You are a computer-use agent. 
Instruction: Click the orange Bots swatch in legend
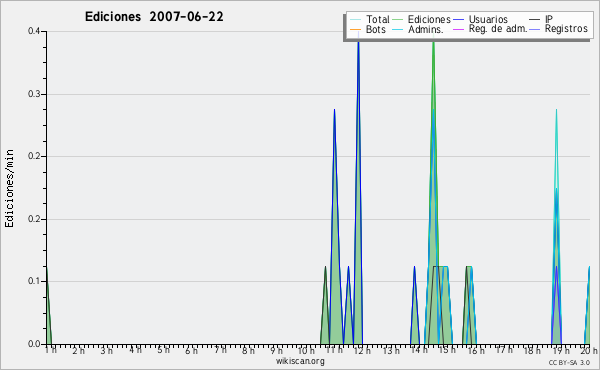point(355,29)
